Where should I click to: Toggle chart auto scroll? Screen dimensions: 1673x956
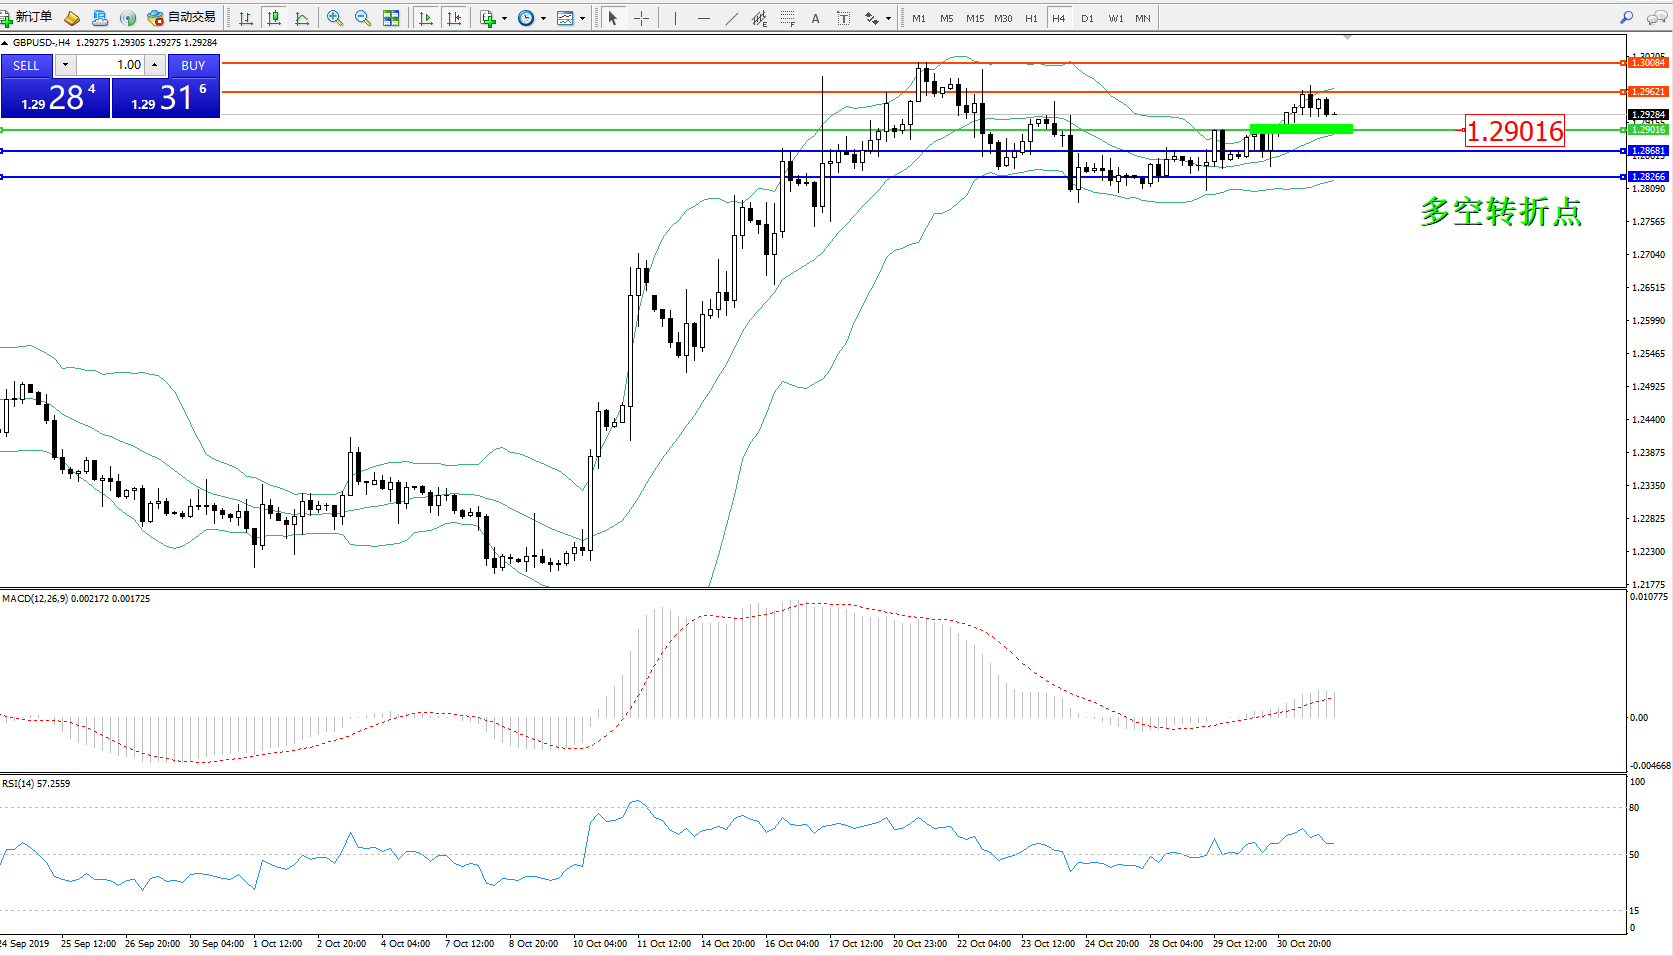426,18
